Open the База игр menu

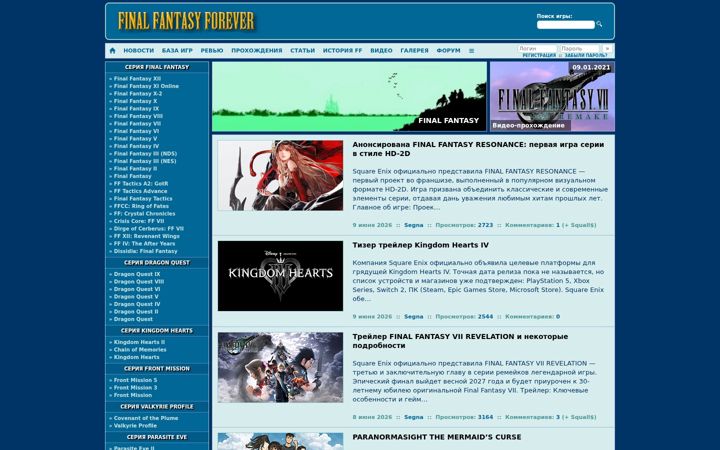coord(177,51)
